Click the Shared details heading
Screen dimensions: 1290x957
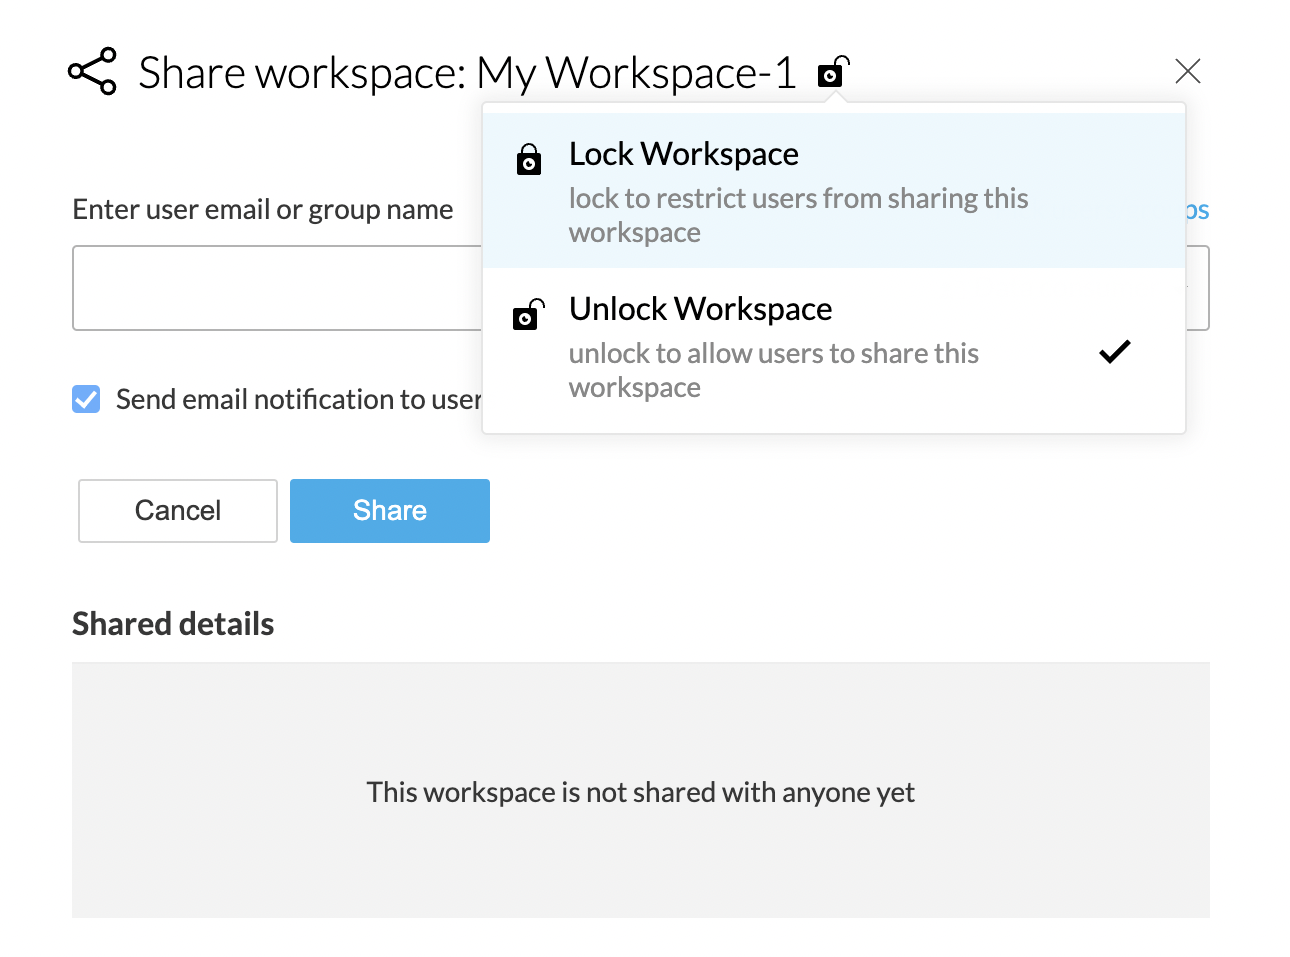[173, 624]
